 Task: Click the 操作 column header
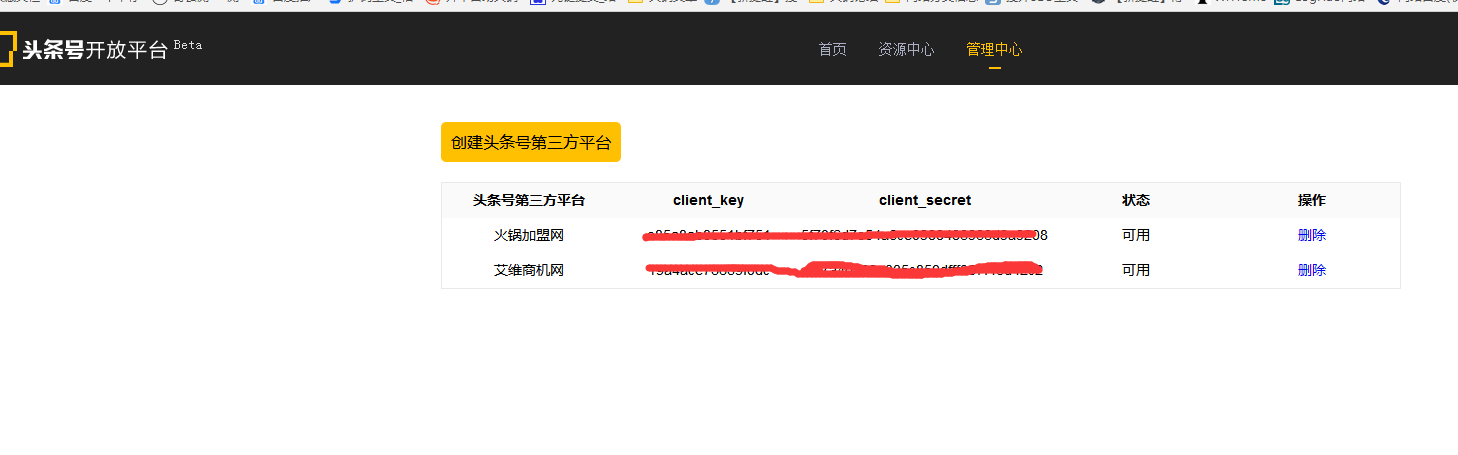tap(1311, 200)
